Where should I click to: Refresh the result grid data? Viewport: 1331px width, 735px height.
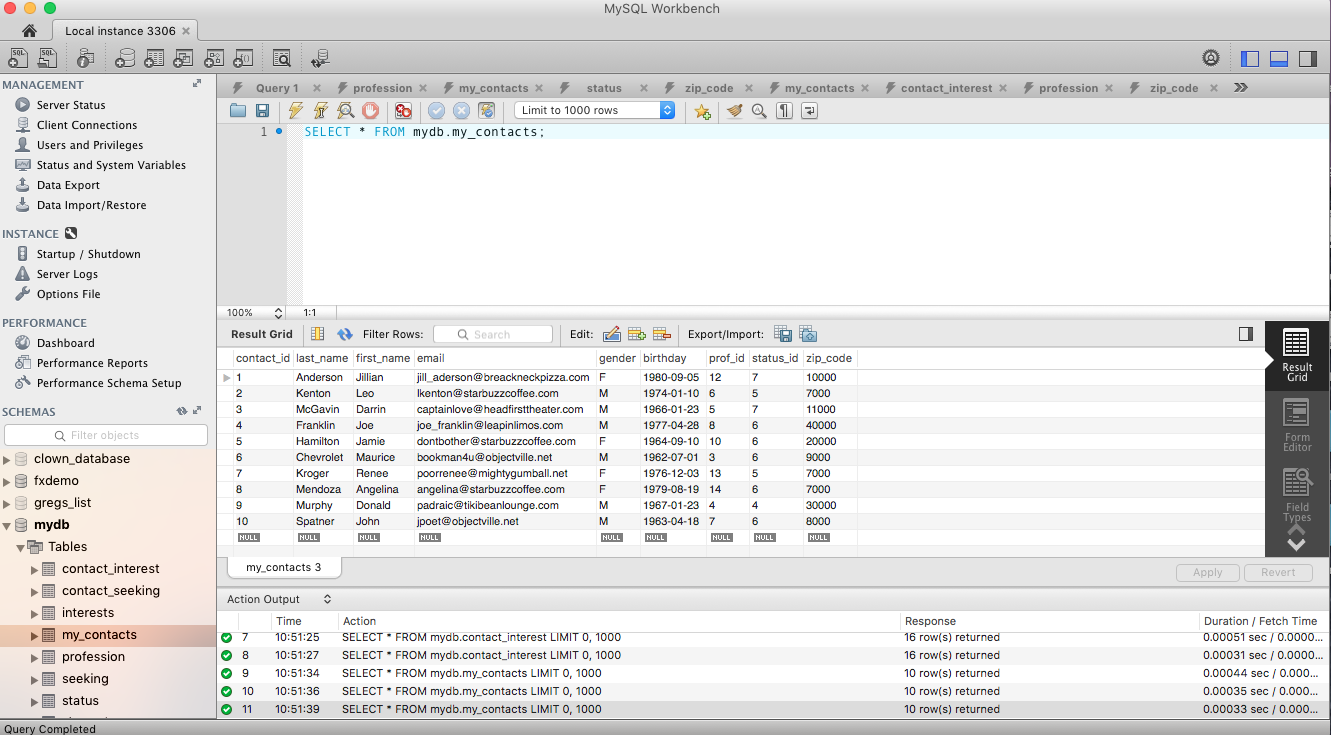coord(345,334)
